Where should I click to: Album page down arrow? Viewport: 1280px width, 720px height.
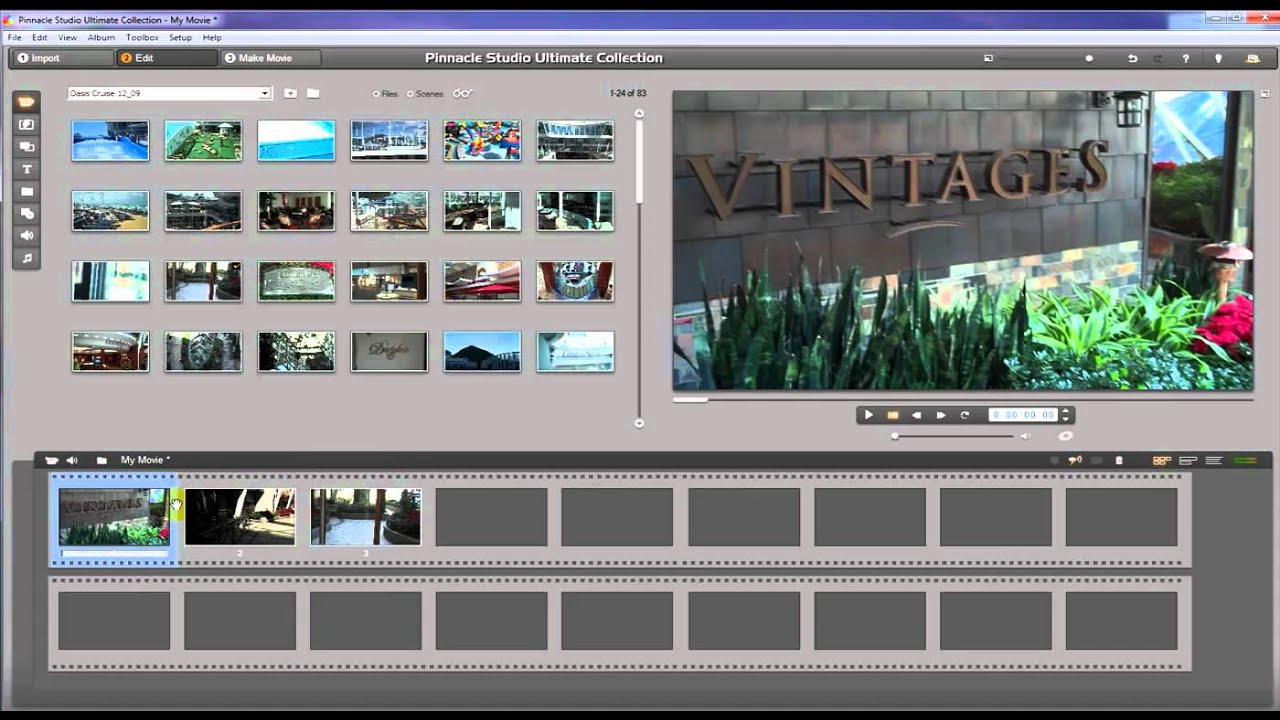[x=639, y=423]
